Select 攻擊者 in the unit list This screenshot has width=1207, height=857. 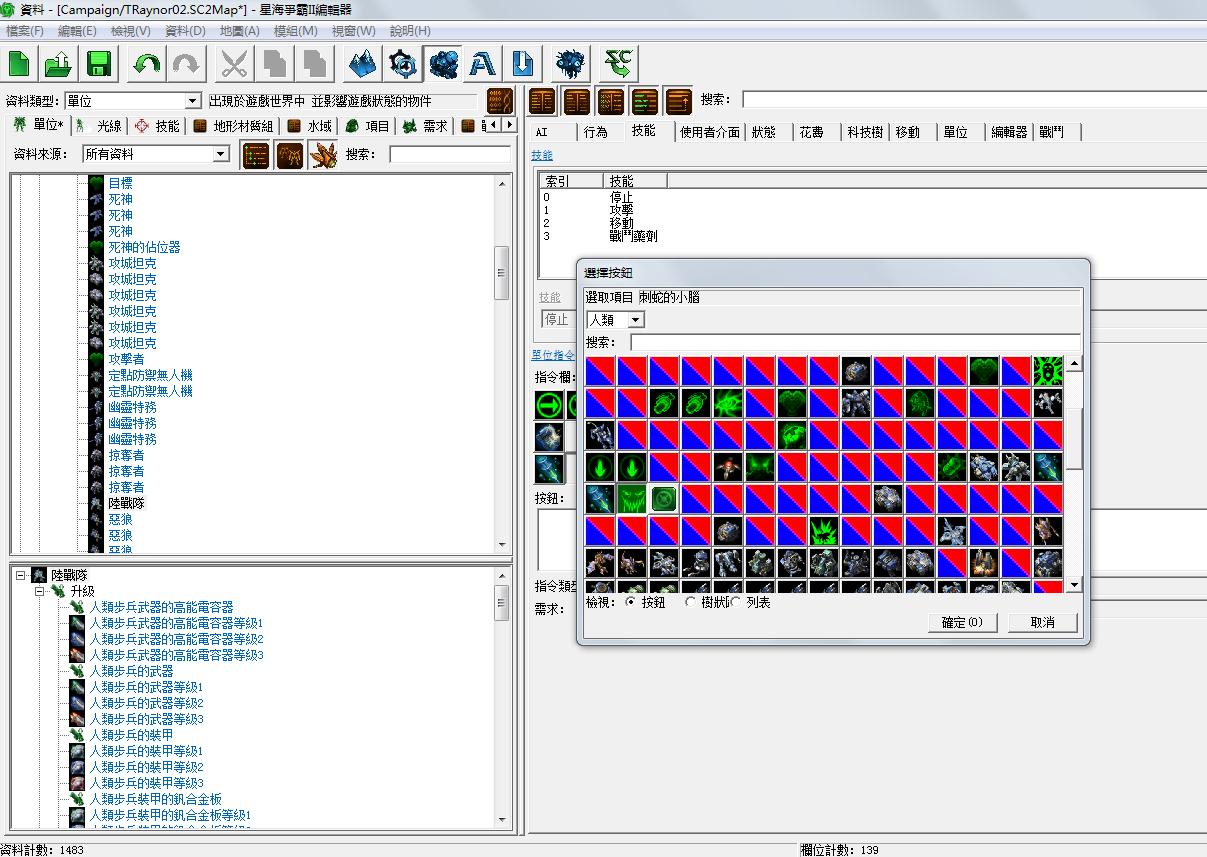126,359
